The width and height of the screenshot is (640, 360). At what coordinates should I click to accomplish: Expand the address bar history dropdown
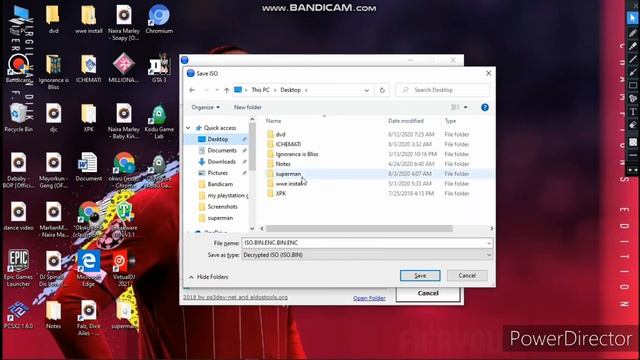(x=367, y=90)
